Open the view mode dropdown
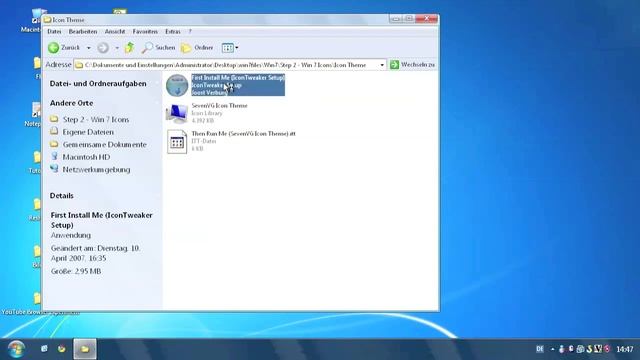 click(230, 48)
